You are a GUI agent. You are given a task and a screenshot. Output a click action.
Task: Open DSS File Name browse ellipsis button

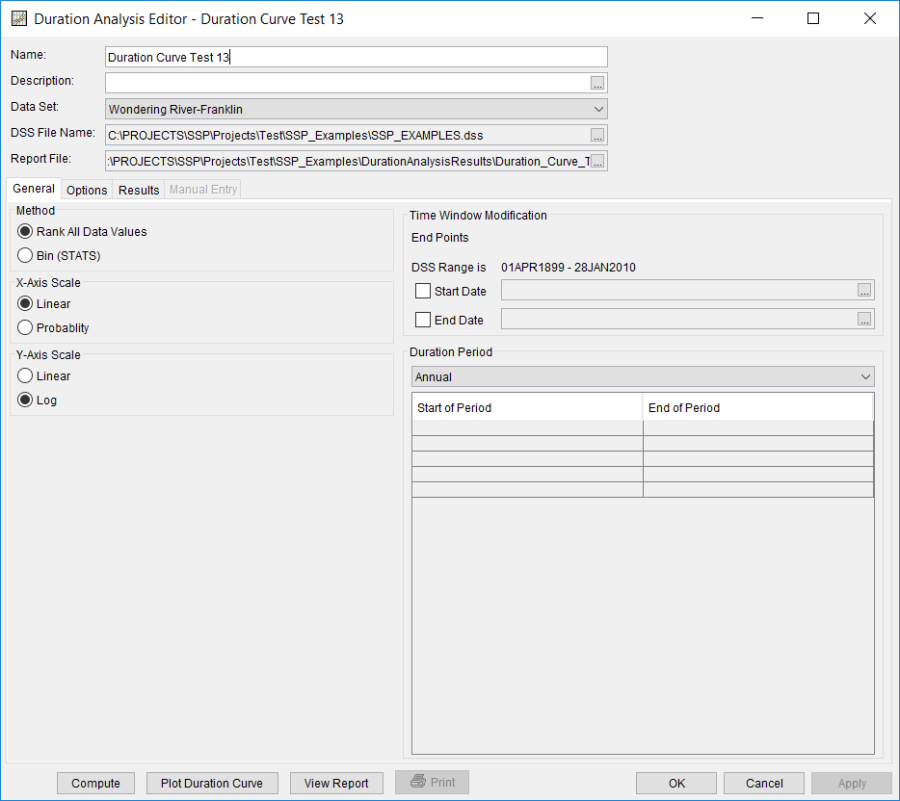597,135
